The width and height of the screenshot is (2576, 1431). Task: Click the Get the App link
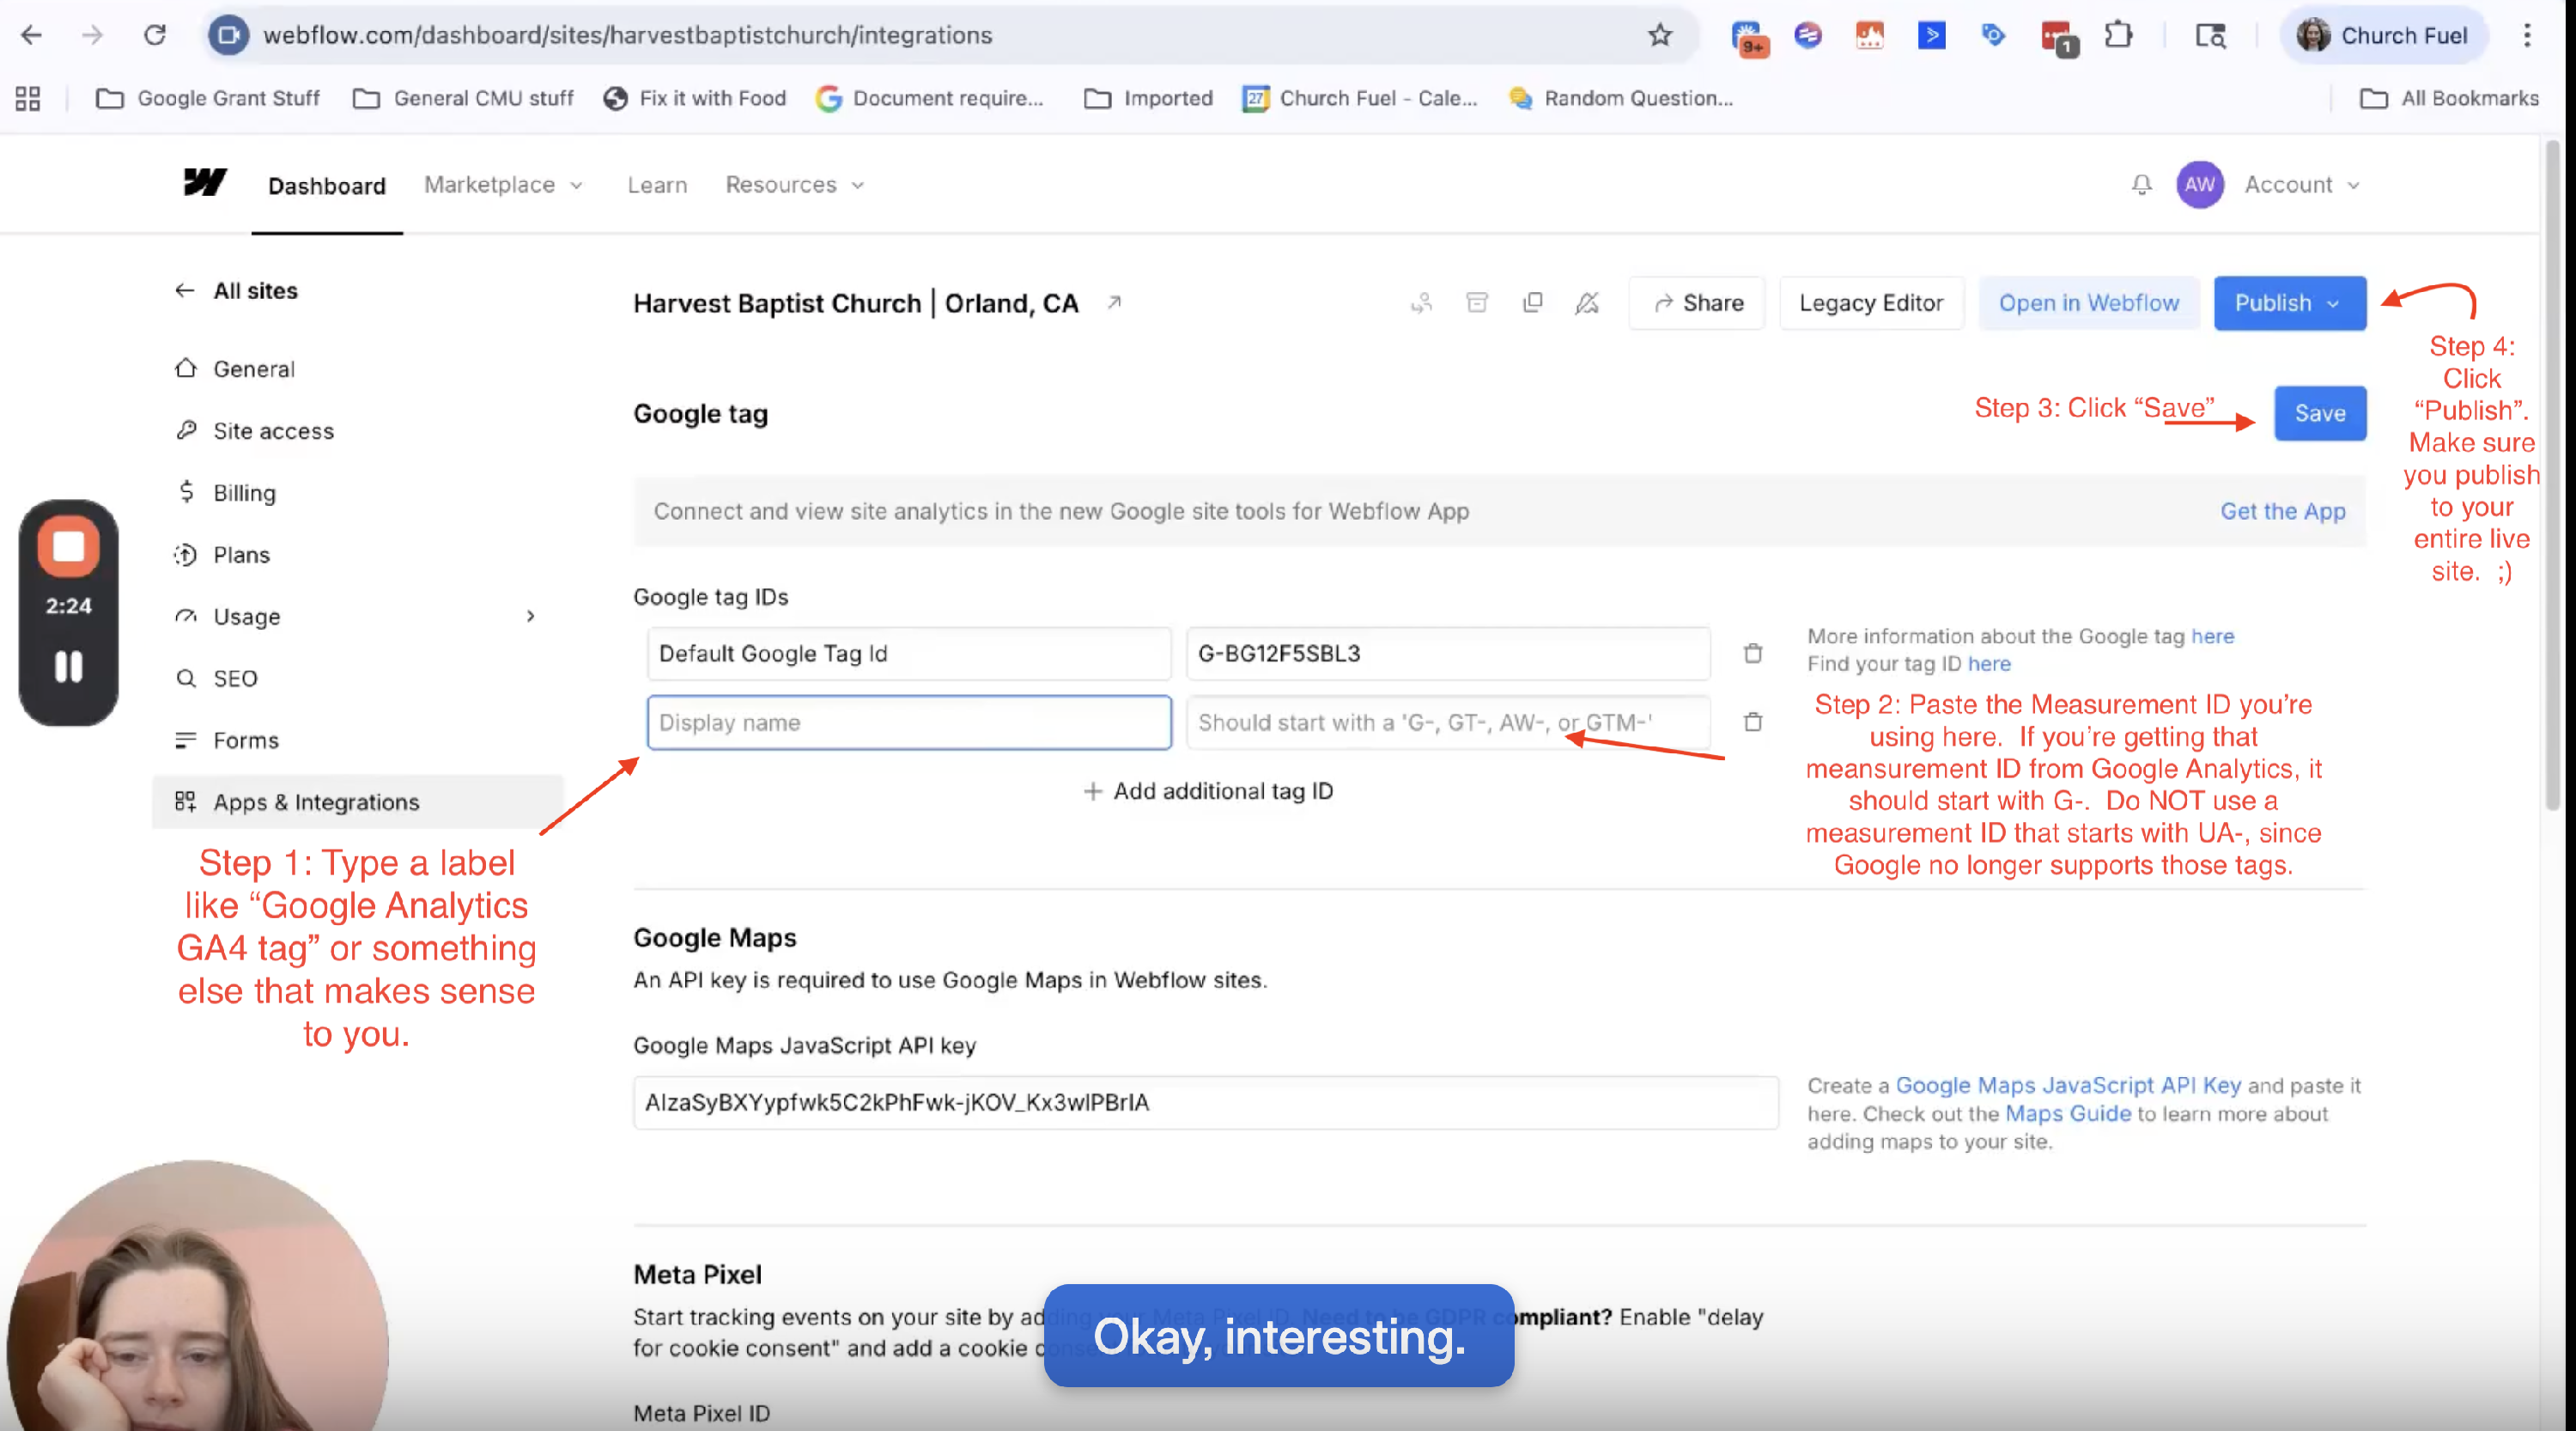pyautogui.click(x=2282, y=511)
